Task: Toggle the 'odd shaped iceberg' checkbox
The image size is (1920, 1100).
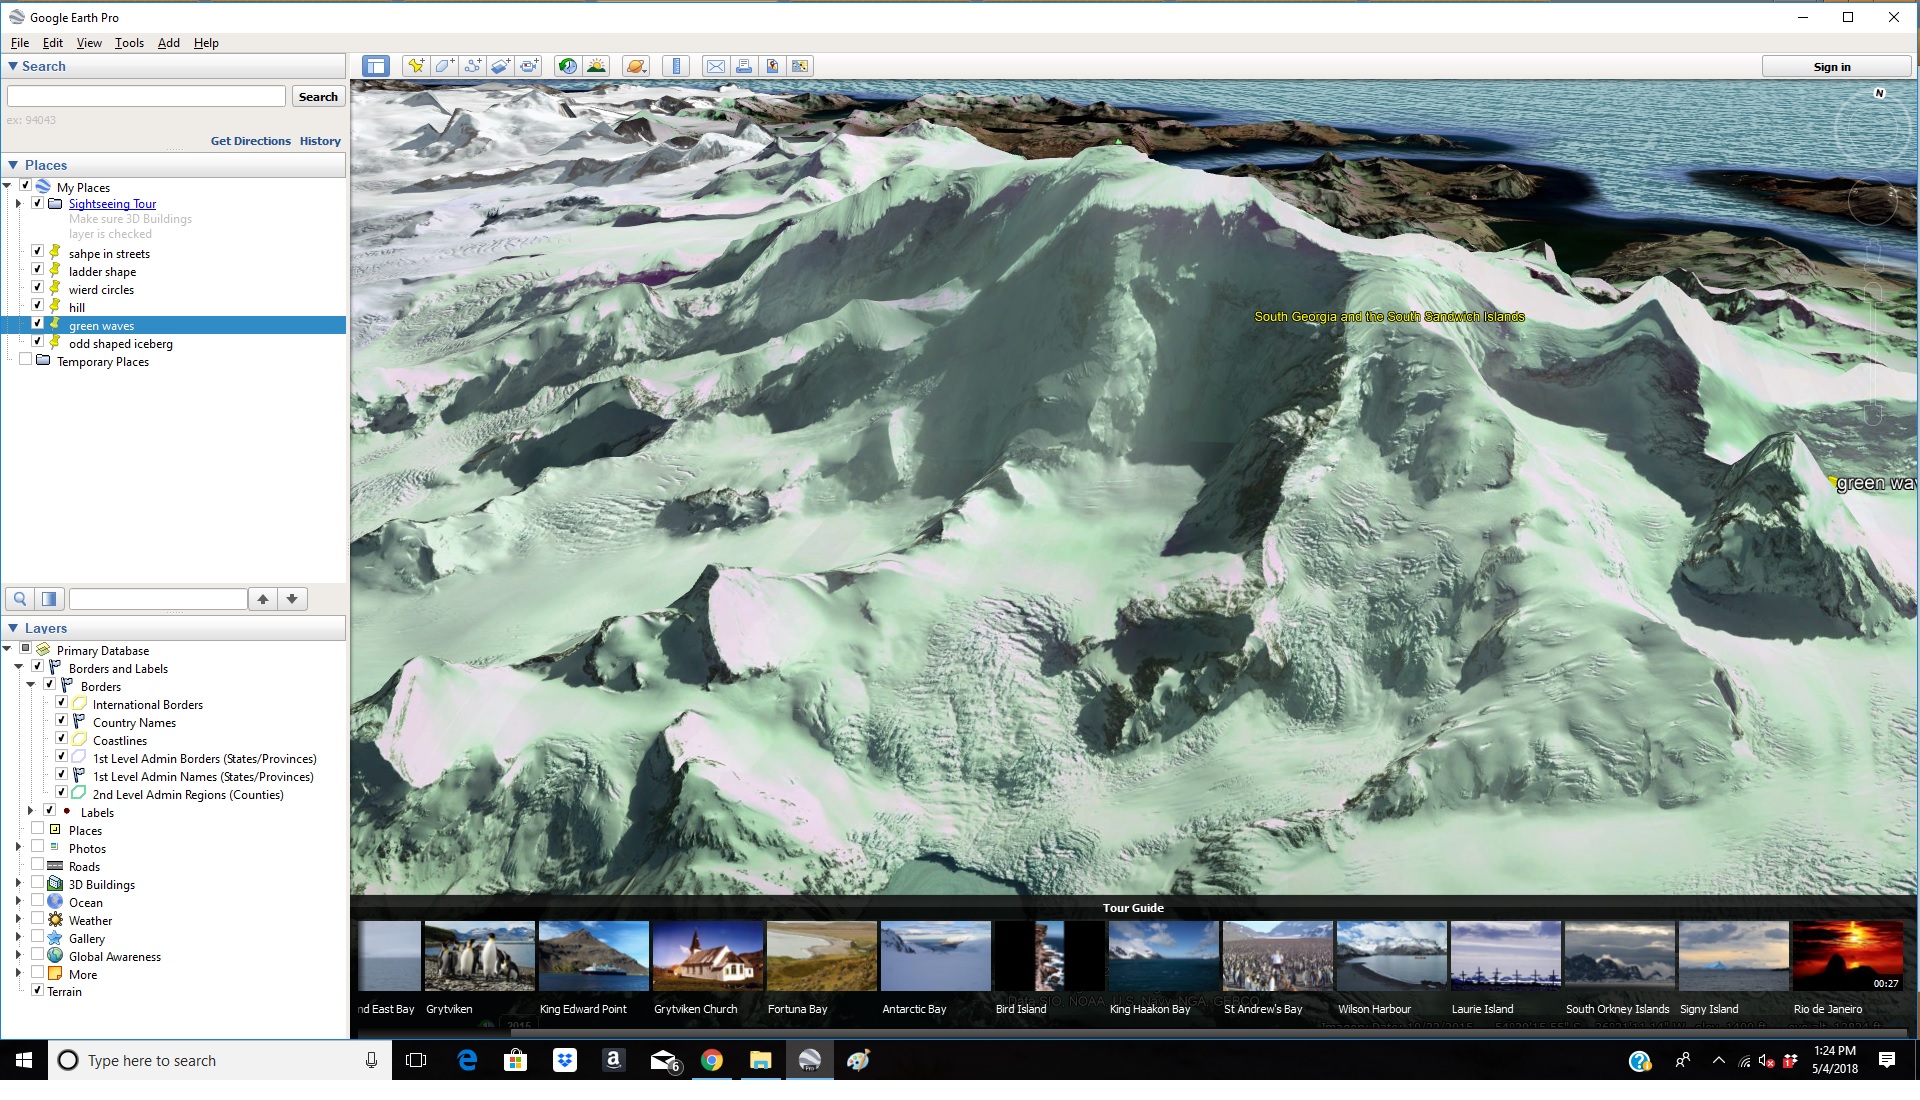Action: [37, 341]
